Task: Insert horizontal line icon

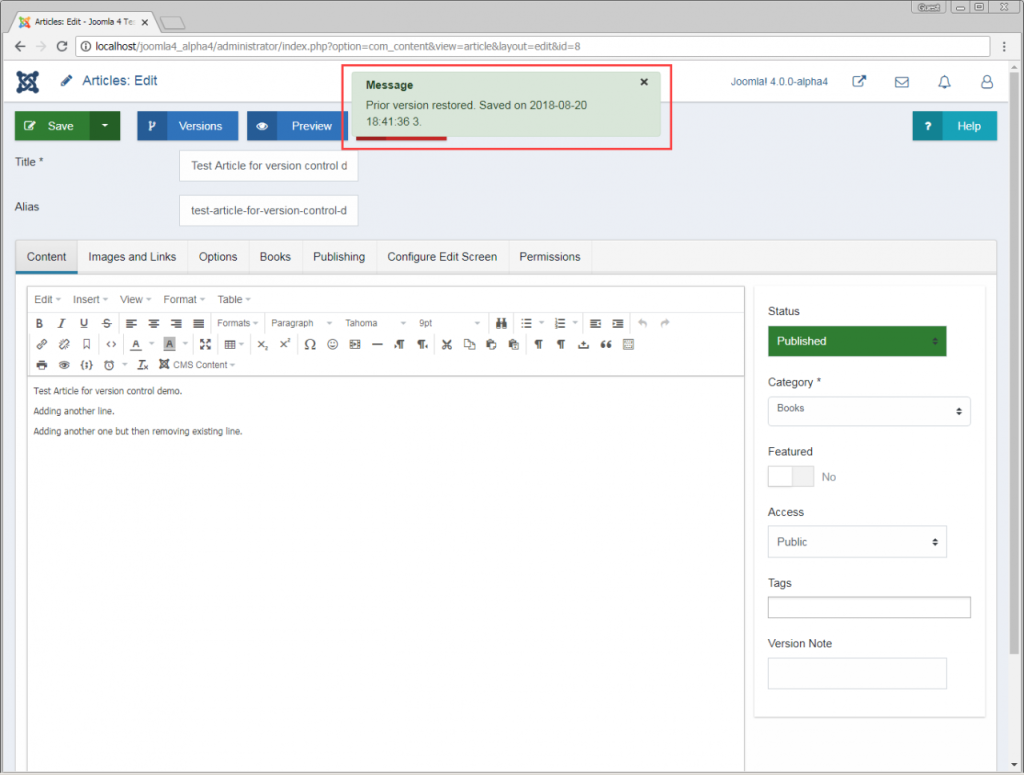Action: [x=377, y=344]
